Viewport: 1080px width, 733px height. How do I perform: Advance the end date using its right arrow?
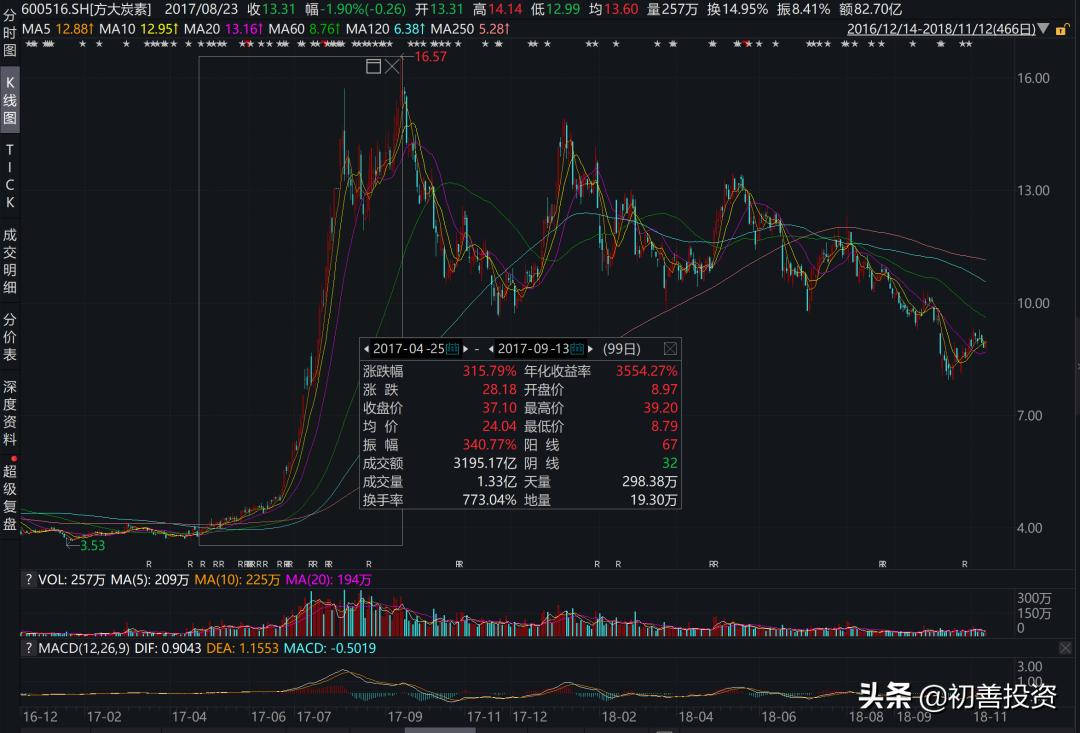590,348
